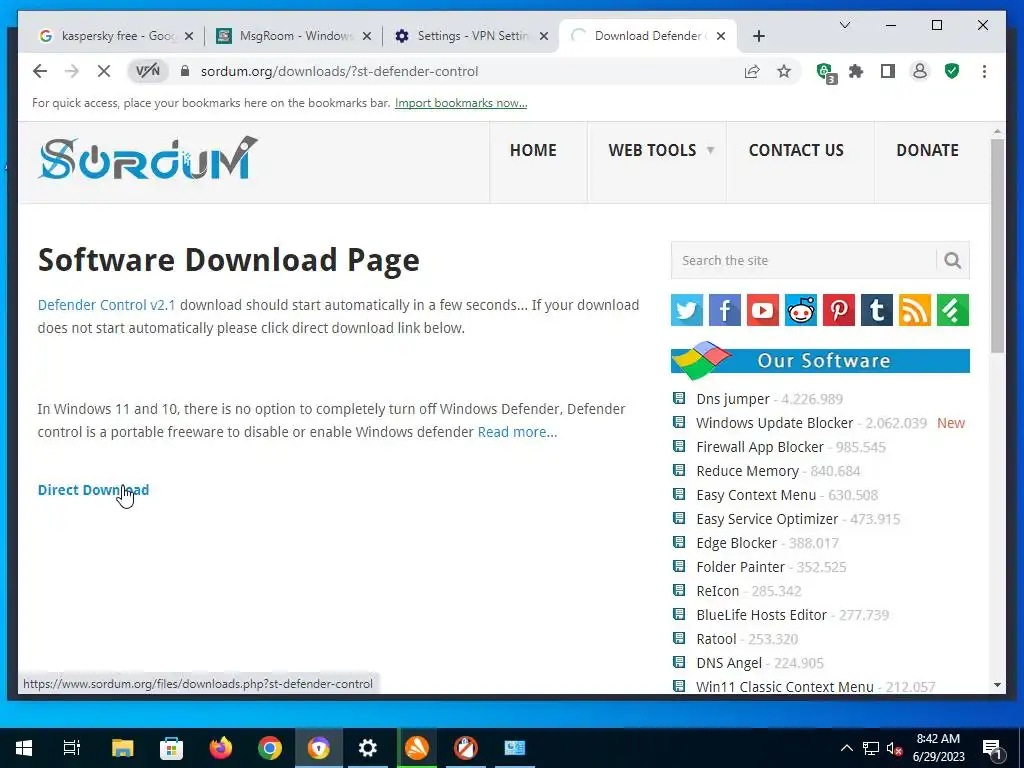This screenshot has height=768, width=1024.
Task: Close the Settings VPN tab
Action: tap(543, 36)
